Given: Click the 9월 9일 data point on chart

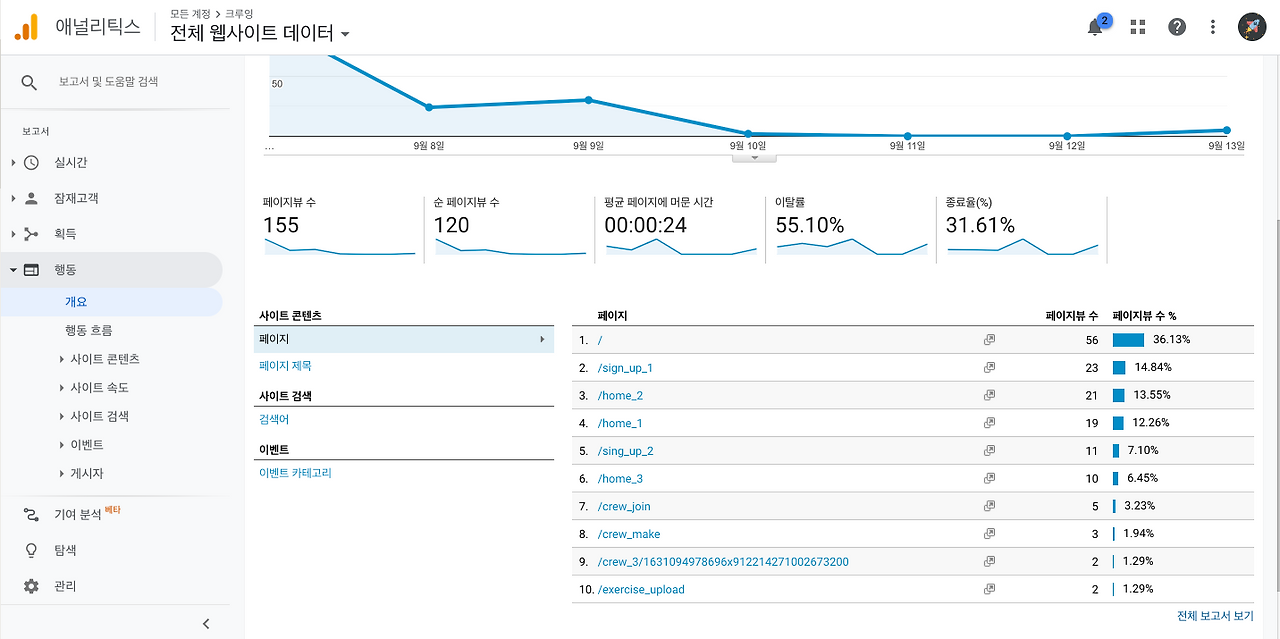Looking at the screenshot, I should tap(588, 99).
